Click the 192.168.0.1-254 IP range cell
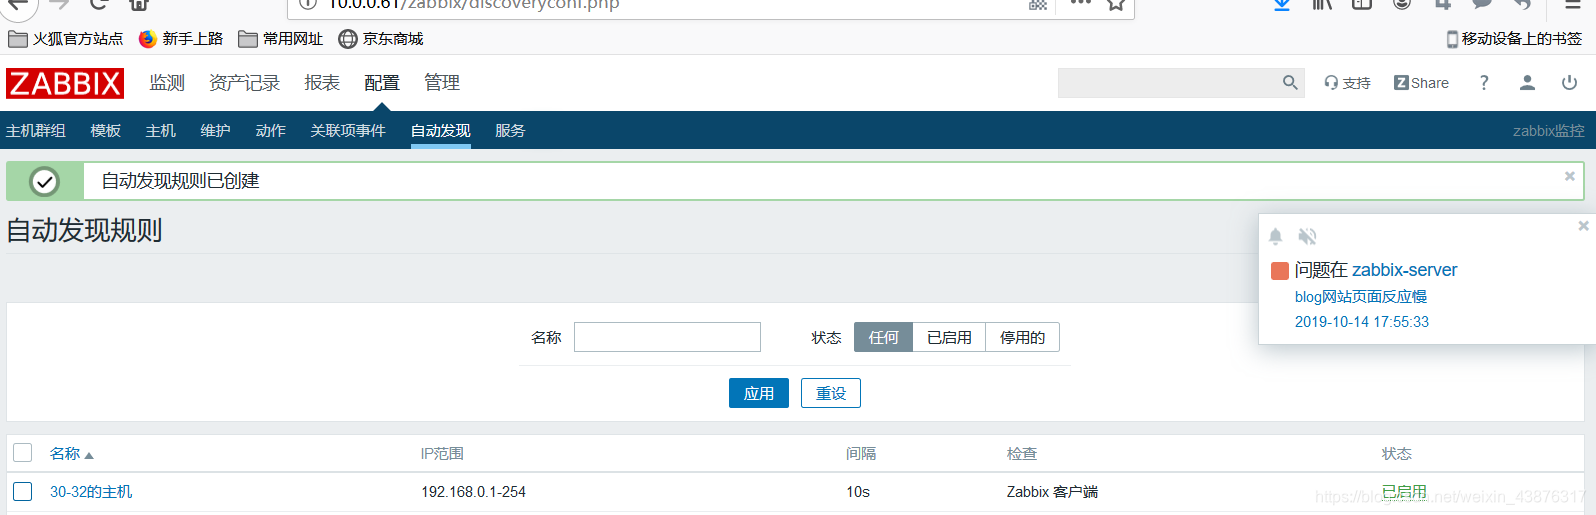 pyautogui.click(x=473, y=492)
